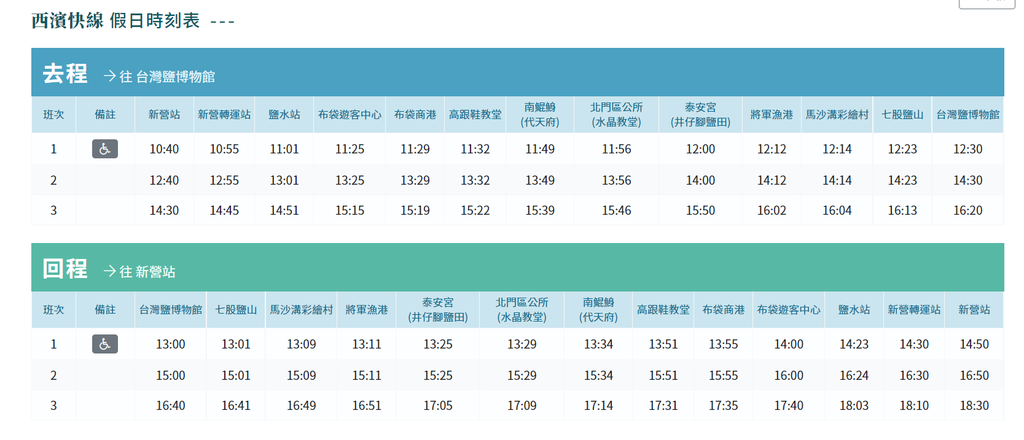Viewport: 1024px width, 440px height.
Task: Click the 布袋遊客中心 column header in 去程
Action: 349,115
